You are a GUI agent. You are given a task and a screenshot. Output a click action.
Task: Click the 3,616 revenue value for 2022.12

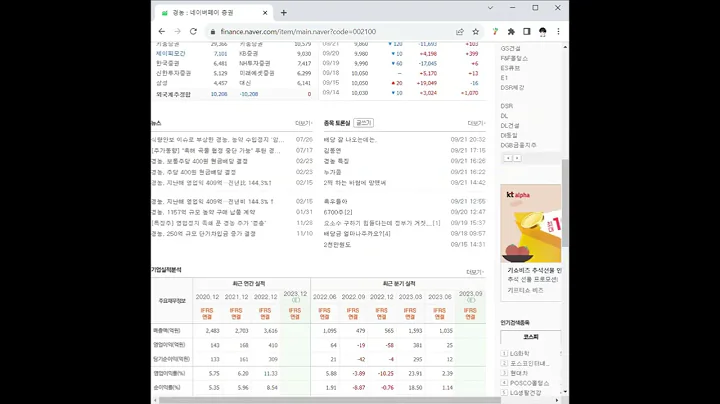click(270, 331)
